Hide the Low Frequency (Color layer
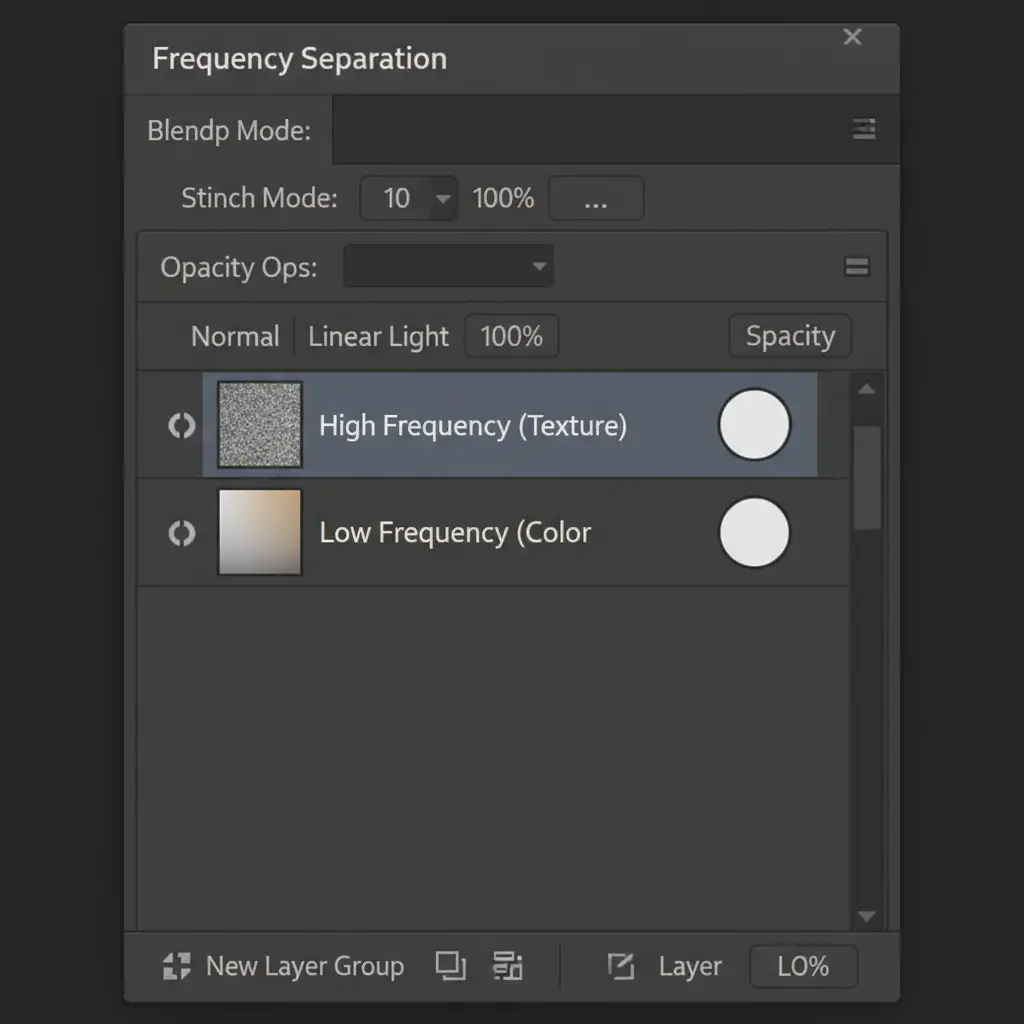Viewport: 1024px width, 1024px height. pyautogui.click(x=181, y=533)
